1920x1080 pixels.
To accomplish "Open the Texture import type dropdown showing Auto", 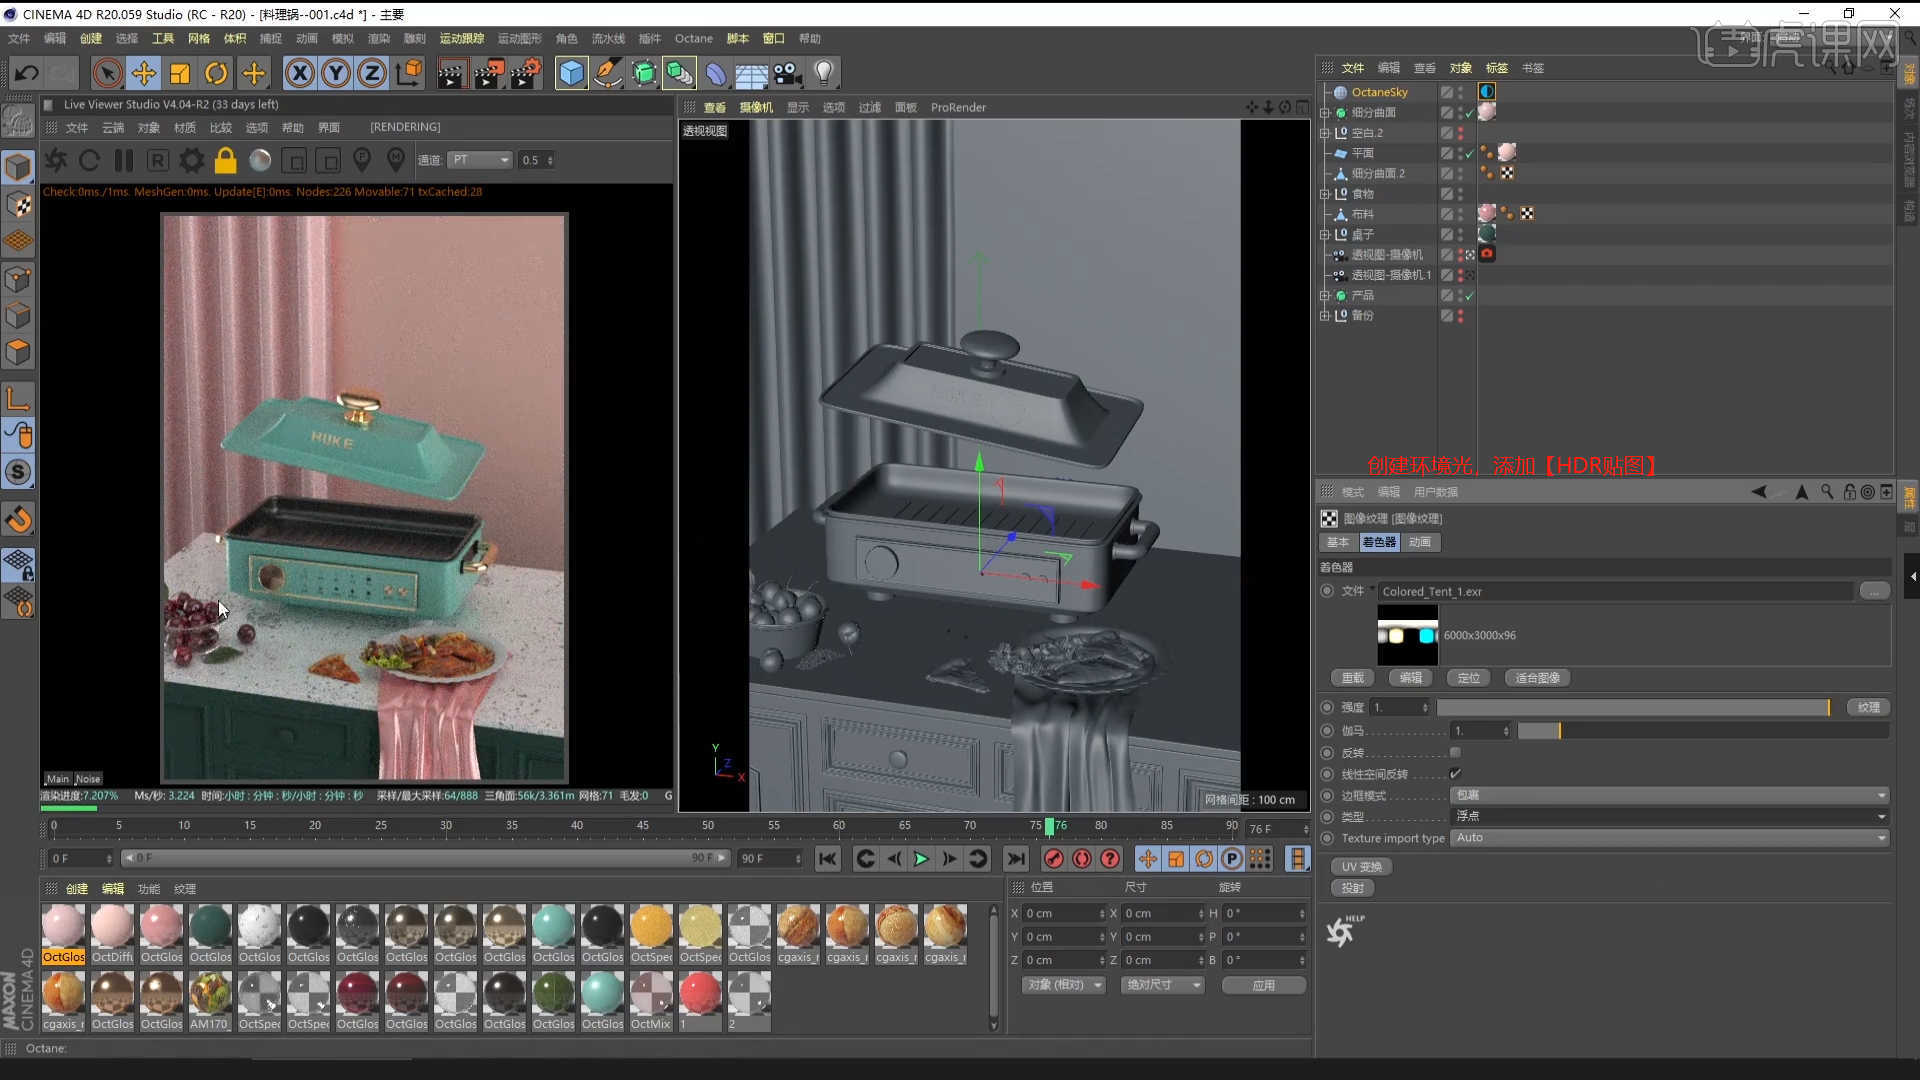I will [x=1668, y=838].
